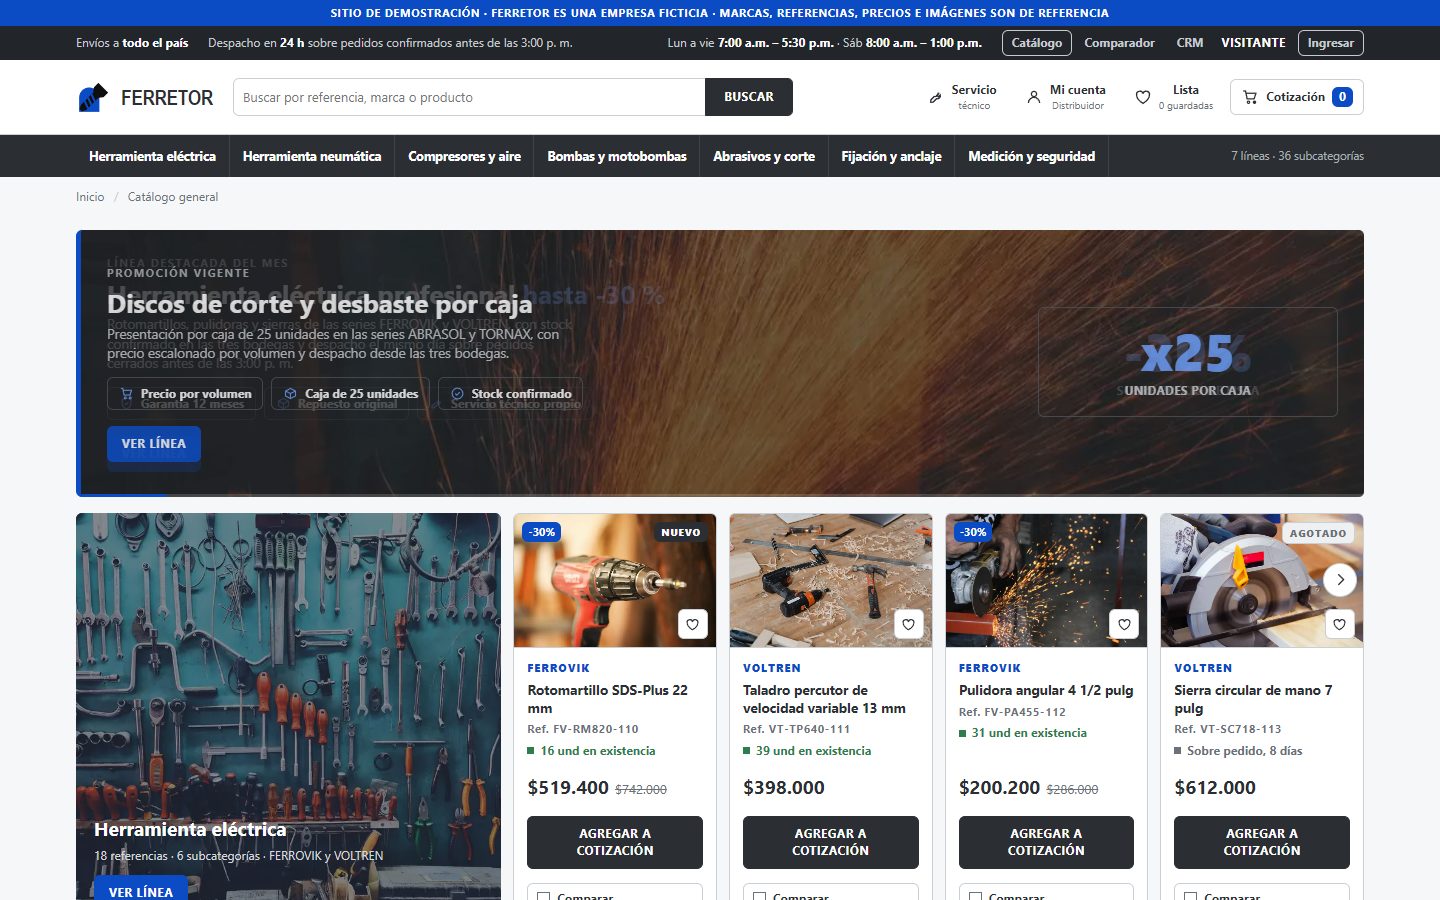Click the Sierra circular de mano 7 pulg title
This screenshot has height=900, width=1440.
click(x=1253, y=699)
